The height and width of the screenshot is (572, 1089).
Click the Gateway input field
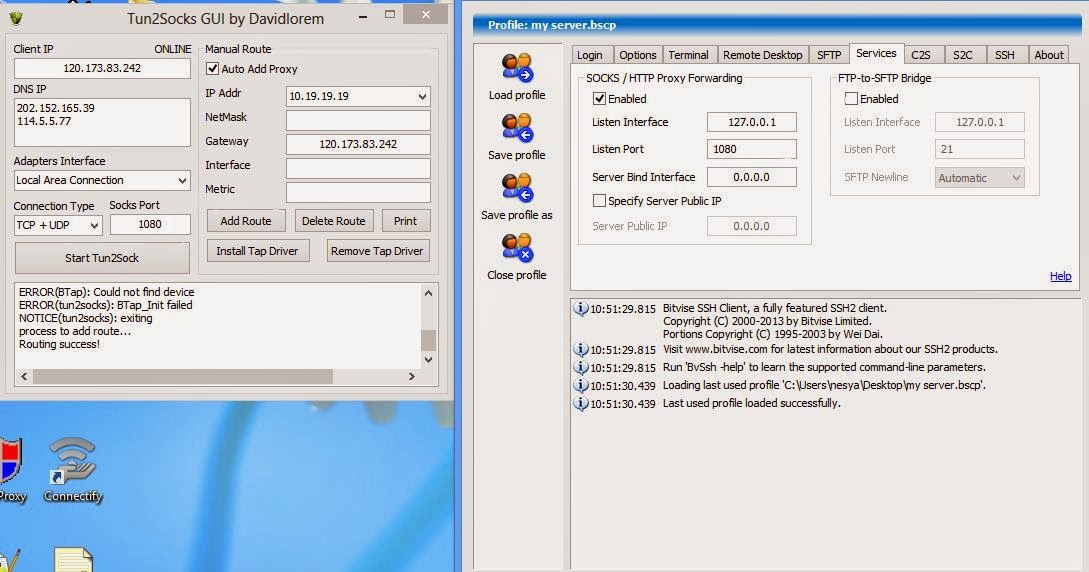[x=358, y=144]
